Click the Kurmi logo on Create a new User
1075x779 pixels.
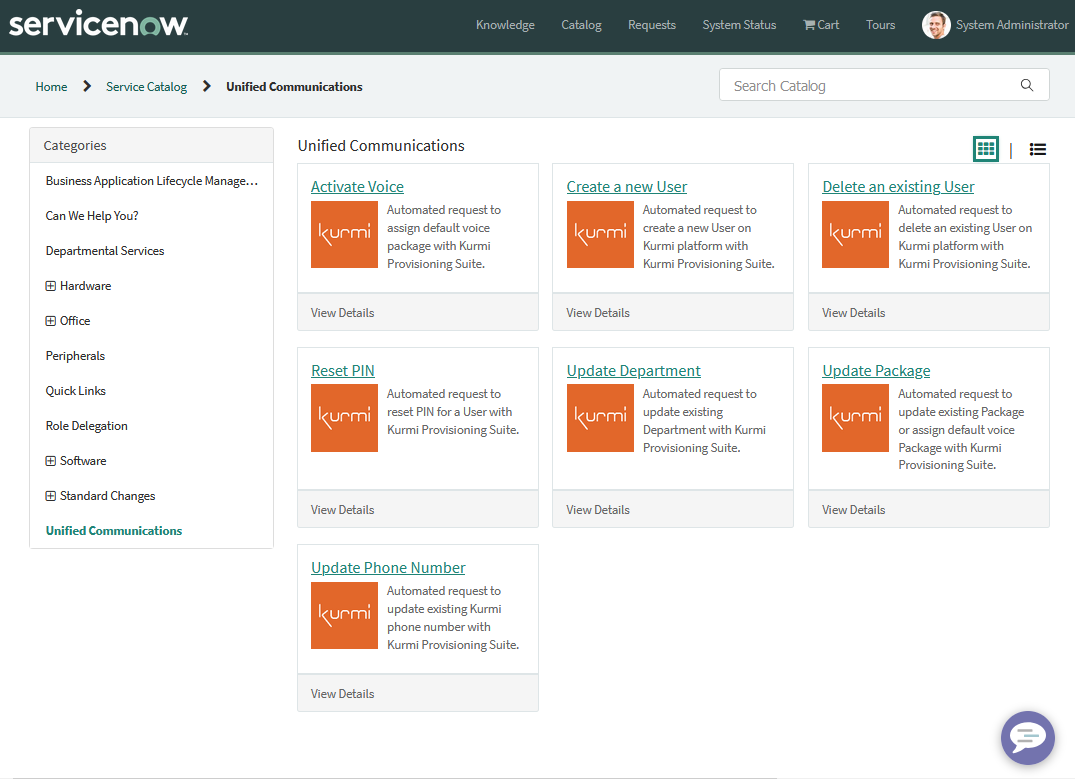pyautogui.click(x=600, y=235)
